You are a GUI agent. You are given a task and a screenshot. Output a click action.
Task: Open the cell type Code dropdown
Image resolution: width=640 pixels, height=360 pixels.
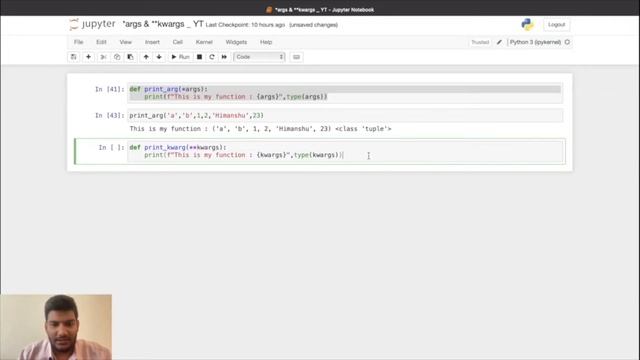259,57
